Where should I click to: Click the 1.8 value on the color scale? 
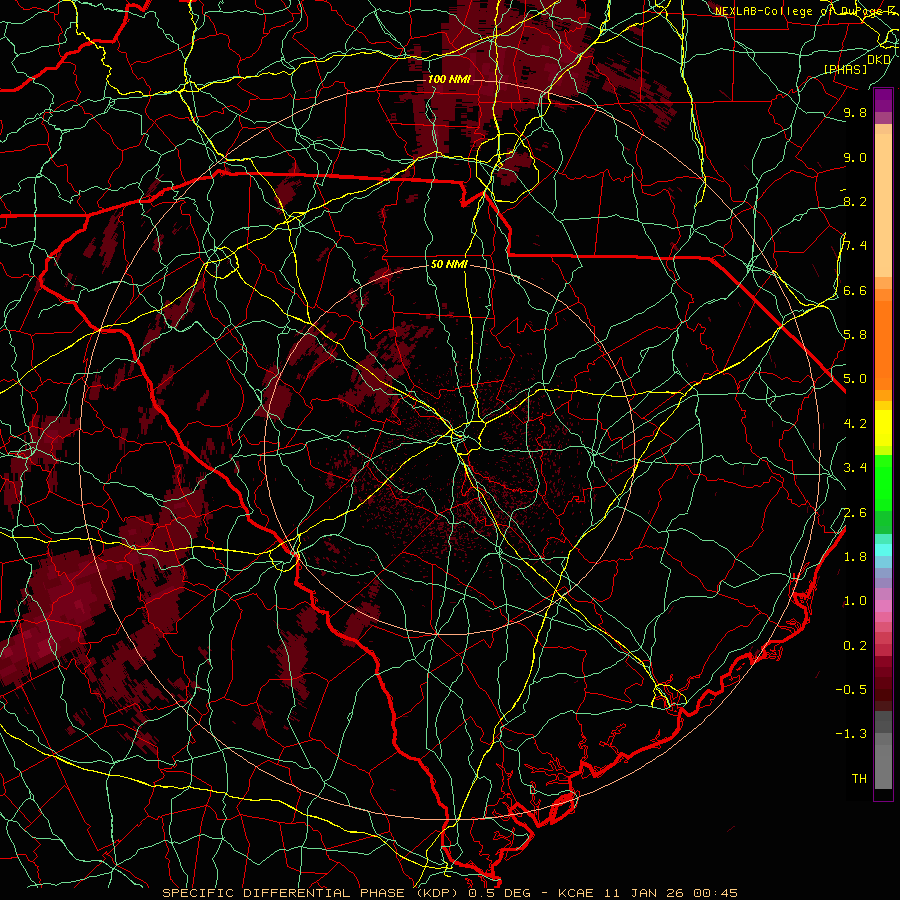(855, 557)
